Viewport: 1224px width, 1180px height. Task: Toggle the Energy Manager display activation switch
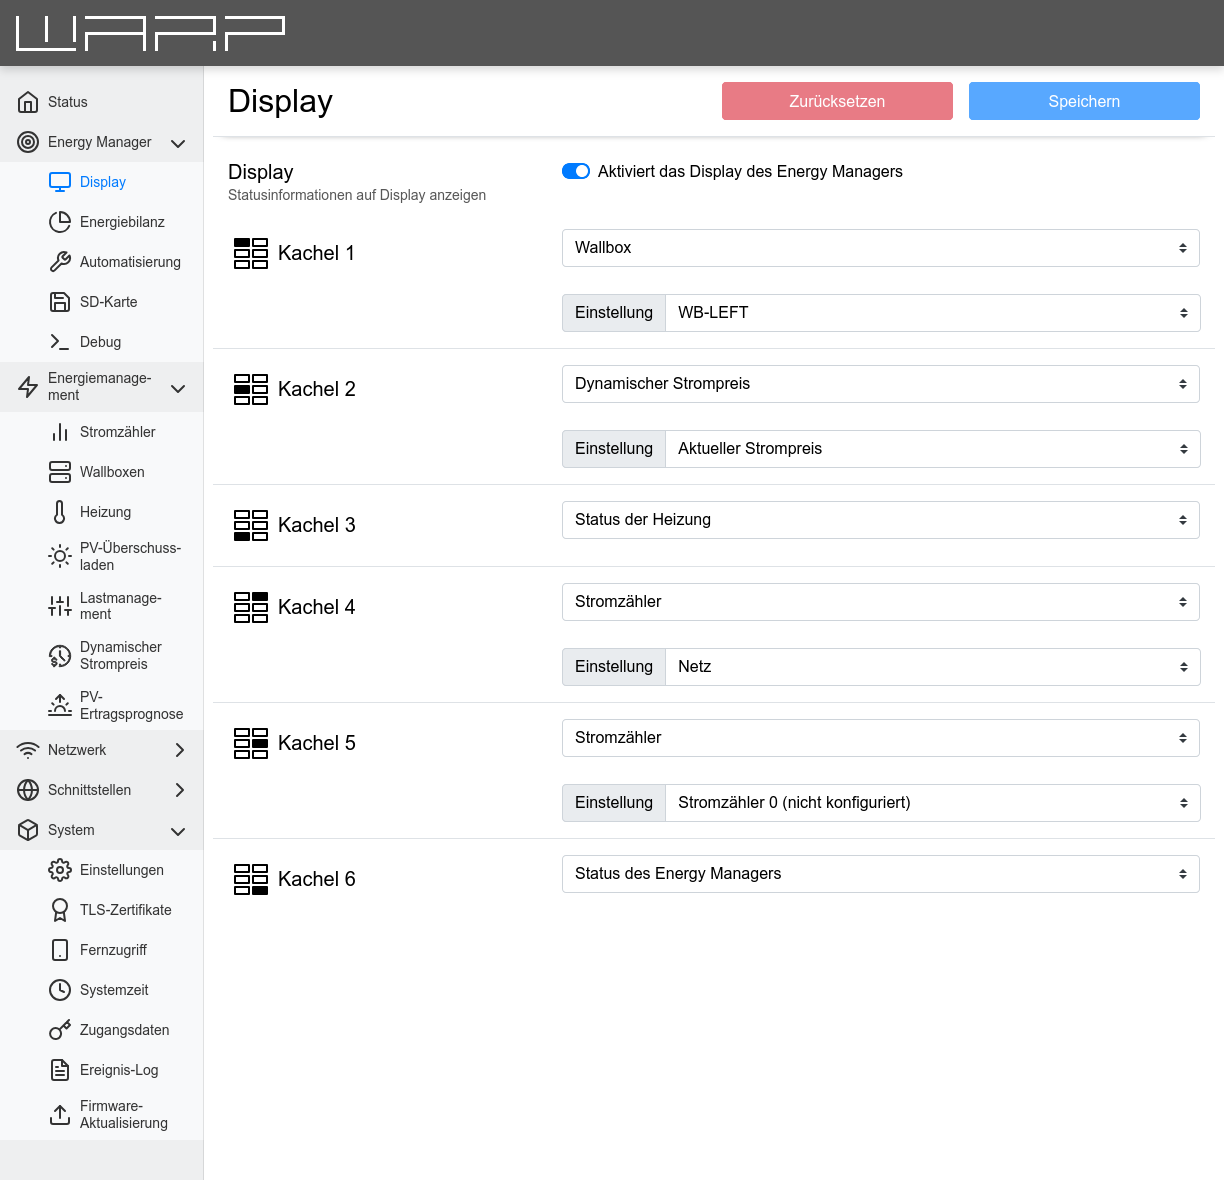(576, 171)
